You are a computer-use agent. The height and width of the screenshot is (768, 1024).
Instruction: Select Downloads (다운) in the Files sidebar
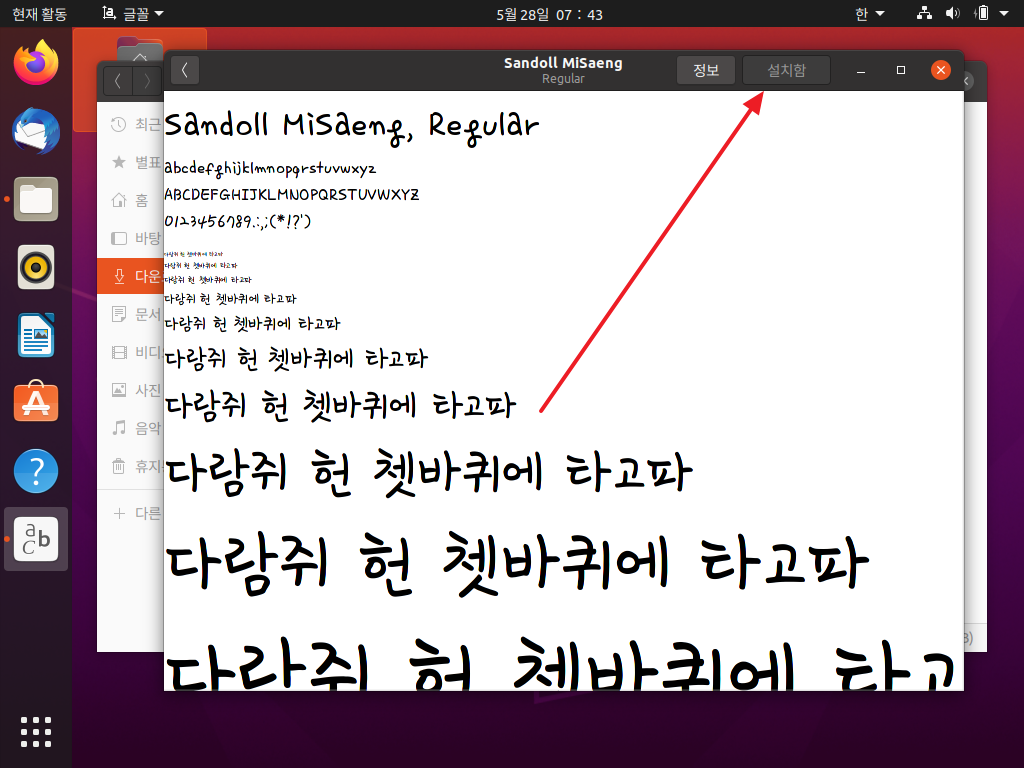[130, 276]
